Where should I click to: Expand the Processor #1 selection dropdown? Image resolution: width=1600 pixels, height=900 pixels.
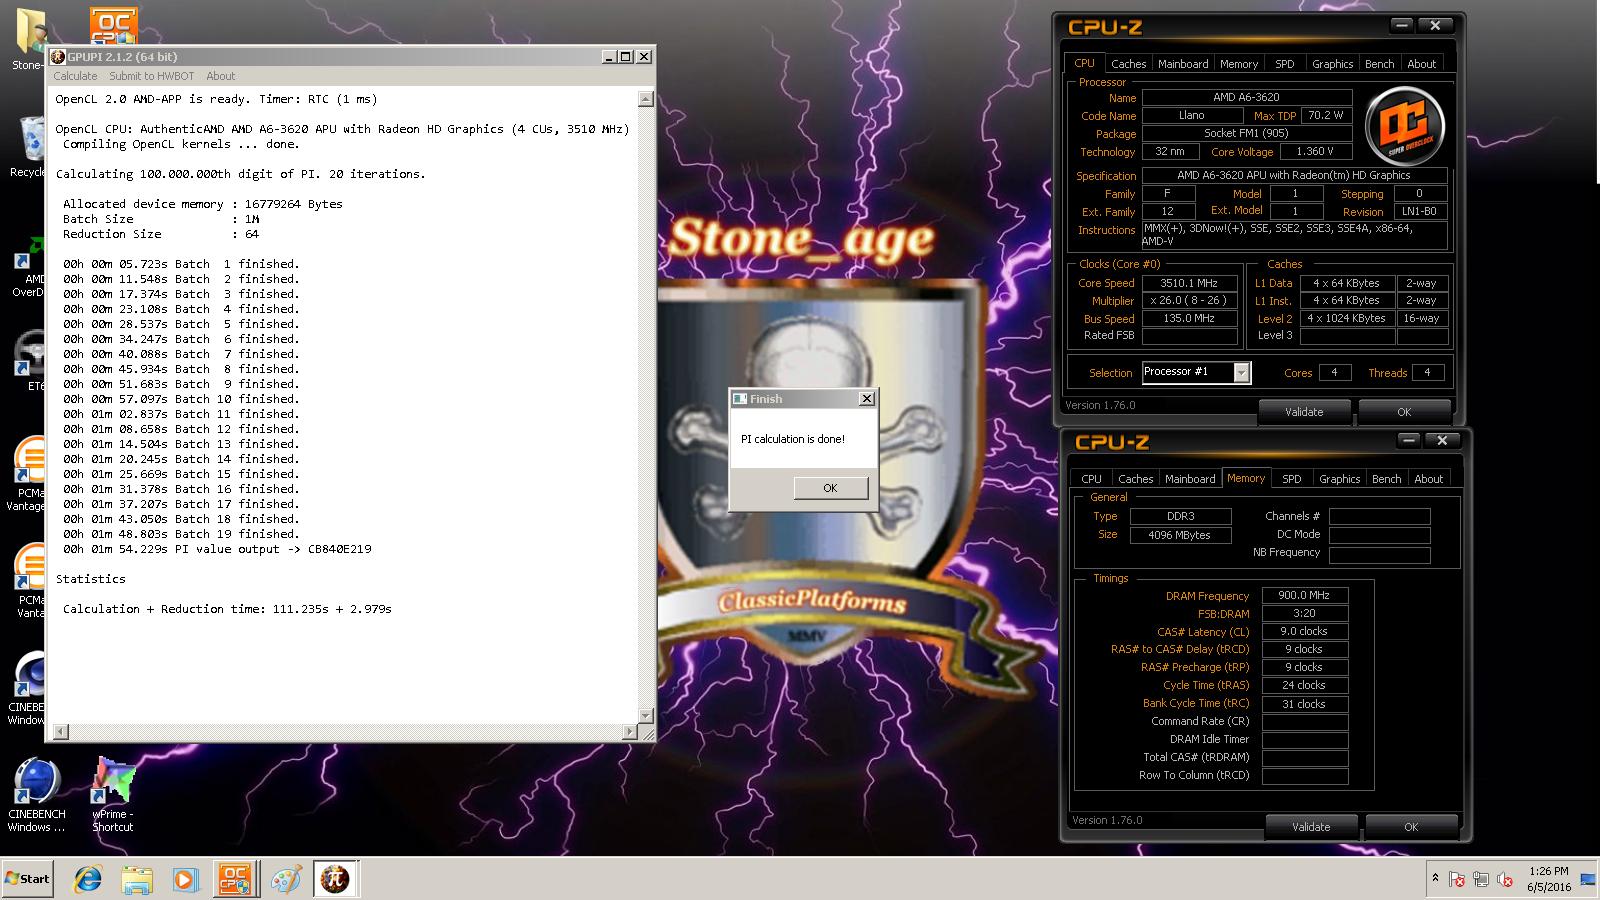pyautogui.click(x=1241, y=373)
